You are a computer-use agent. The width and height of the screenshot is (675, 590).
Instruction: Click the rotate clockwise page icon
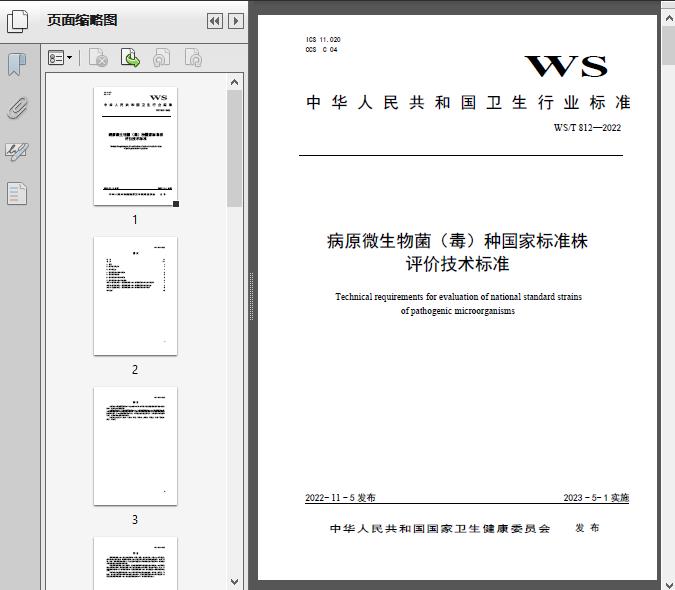click(x=193, y=58)
